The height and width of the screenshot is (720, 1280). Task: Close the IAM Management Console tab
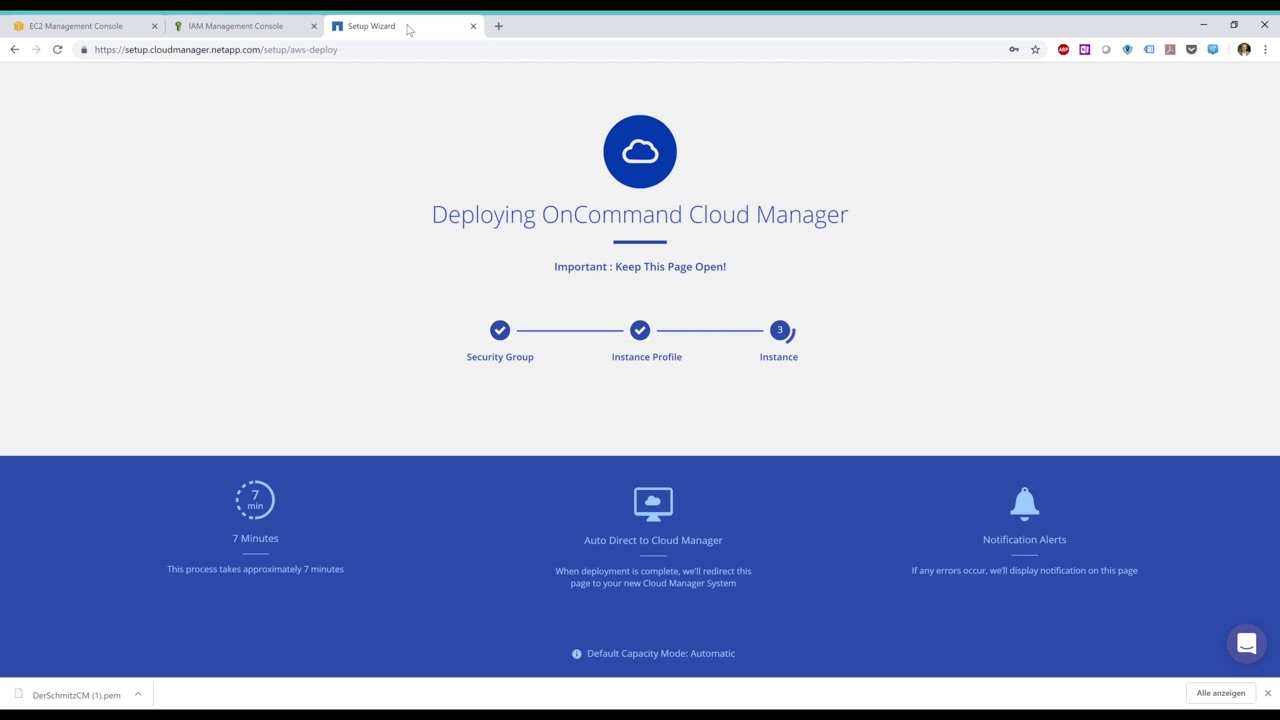point(313,26)
